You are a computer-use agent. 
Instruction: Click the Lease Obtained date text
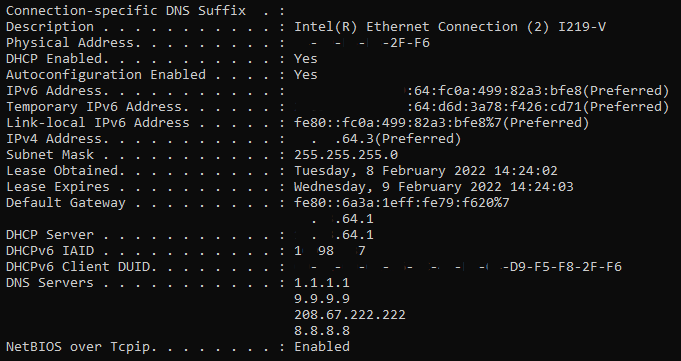[x=426, y=171]
